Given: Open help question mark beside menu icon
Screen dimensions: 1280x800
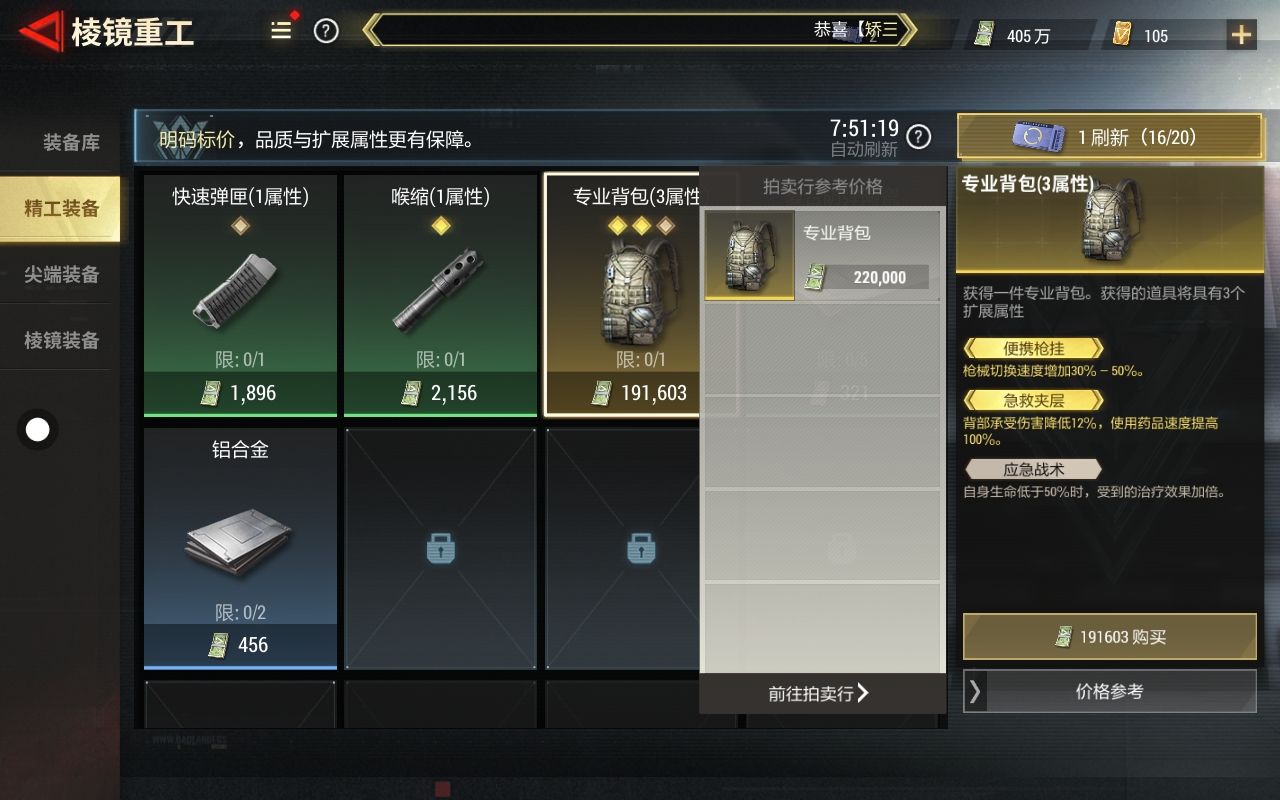Looking at the screenshot, I should coord(326,31).
